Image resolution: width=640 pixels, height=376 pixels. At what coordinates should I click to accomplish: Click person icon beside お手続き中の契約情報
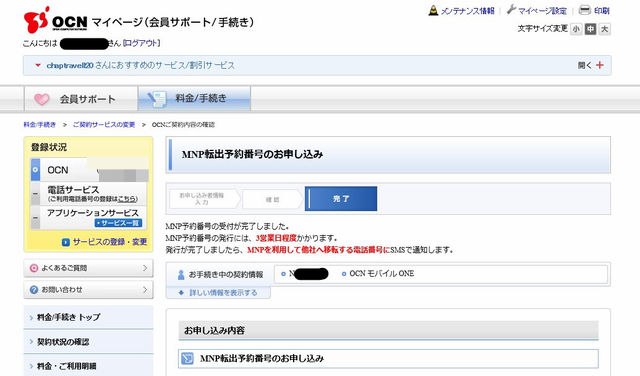181,275
